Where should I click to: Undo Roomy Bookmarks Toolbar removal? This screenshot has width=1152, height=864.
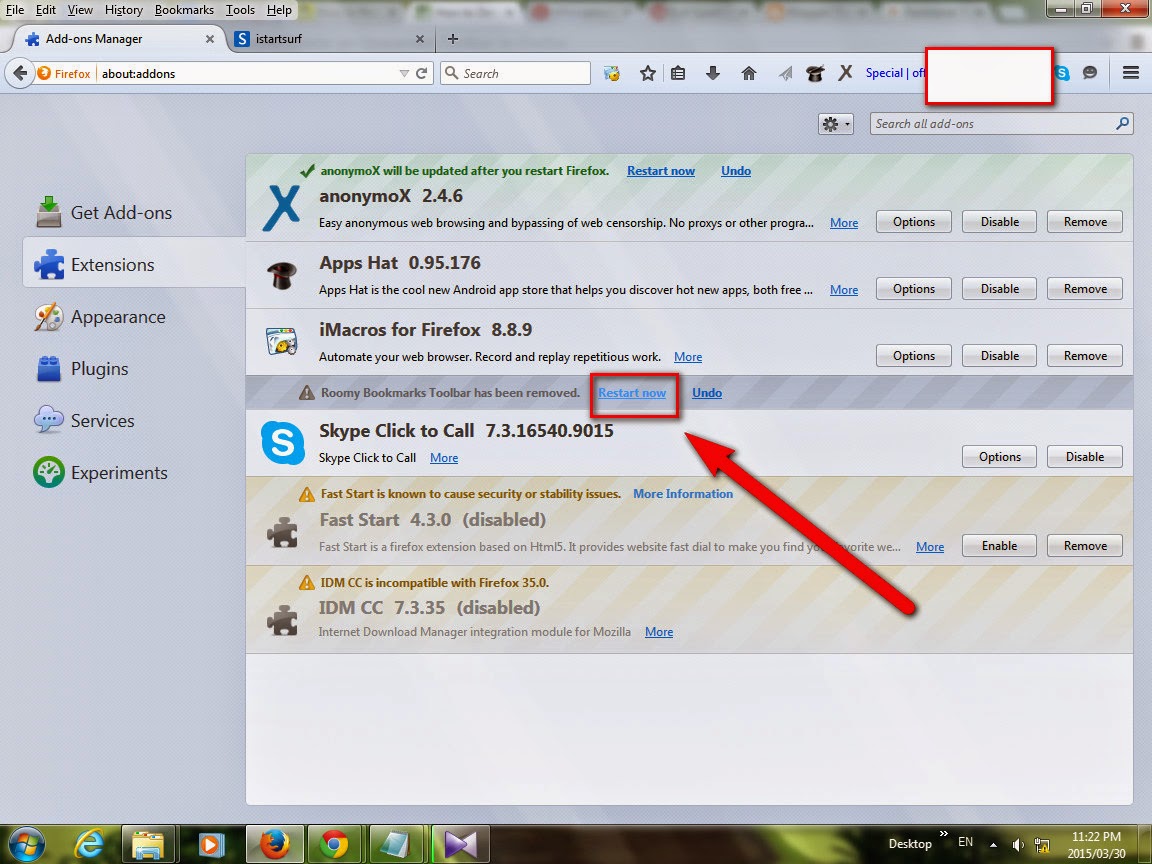point(707,392)
